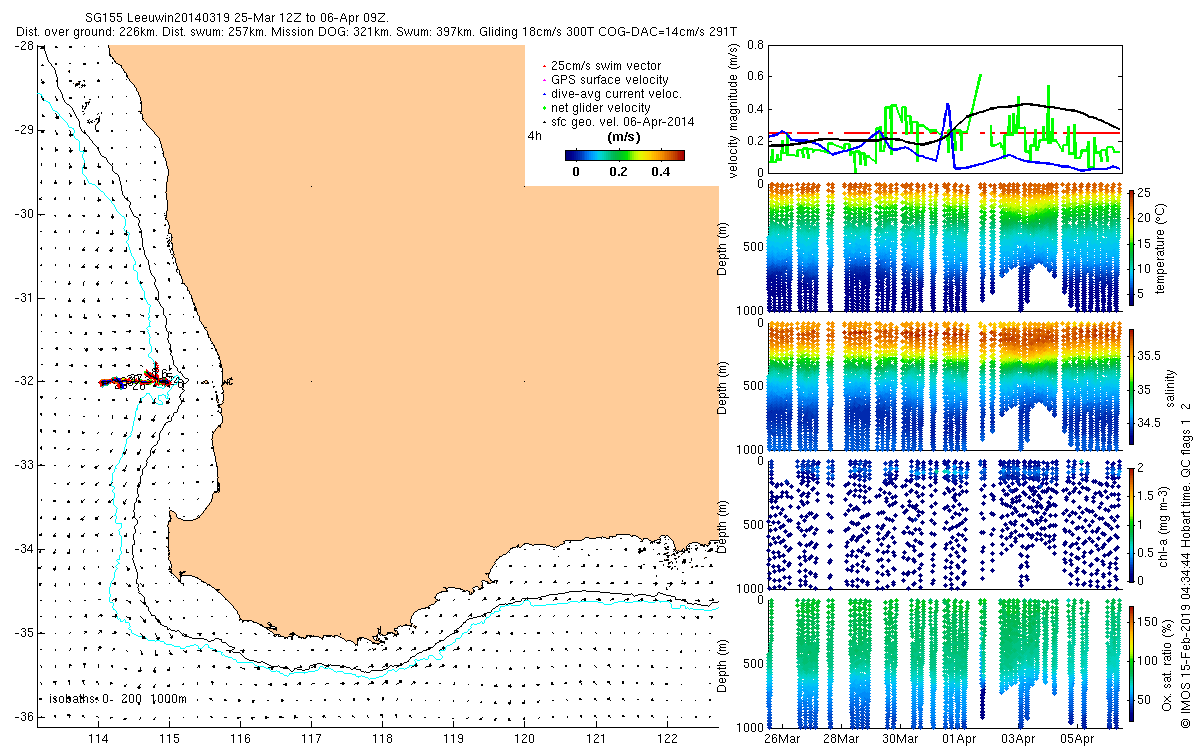Click the chl-a colorbar on the right
This screenshot has width=1200, height=750.
[x=1131, y=523]
